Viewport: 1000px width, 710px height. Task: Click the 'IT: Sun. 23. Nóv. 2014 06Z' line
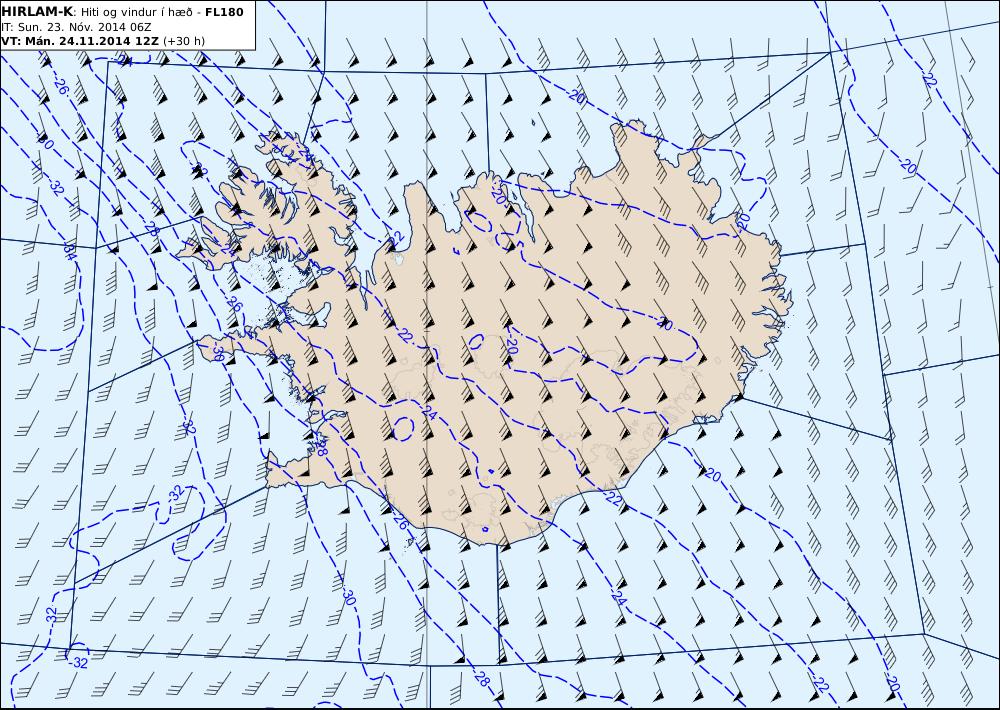76,27
